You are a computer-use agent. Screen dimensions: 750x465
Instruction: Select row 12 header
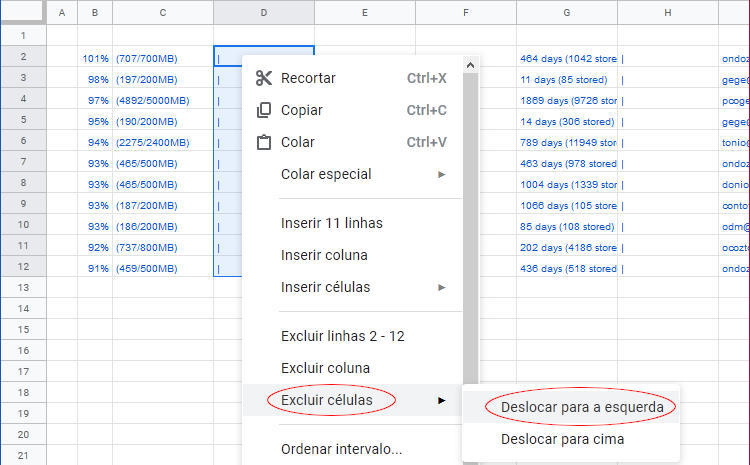tap(23, 266)
